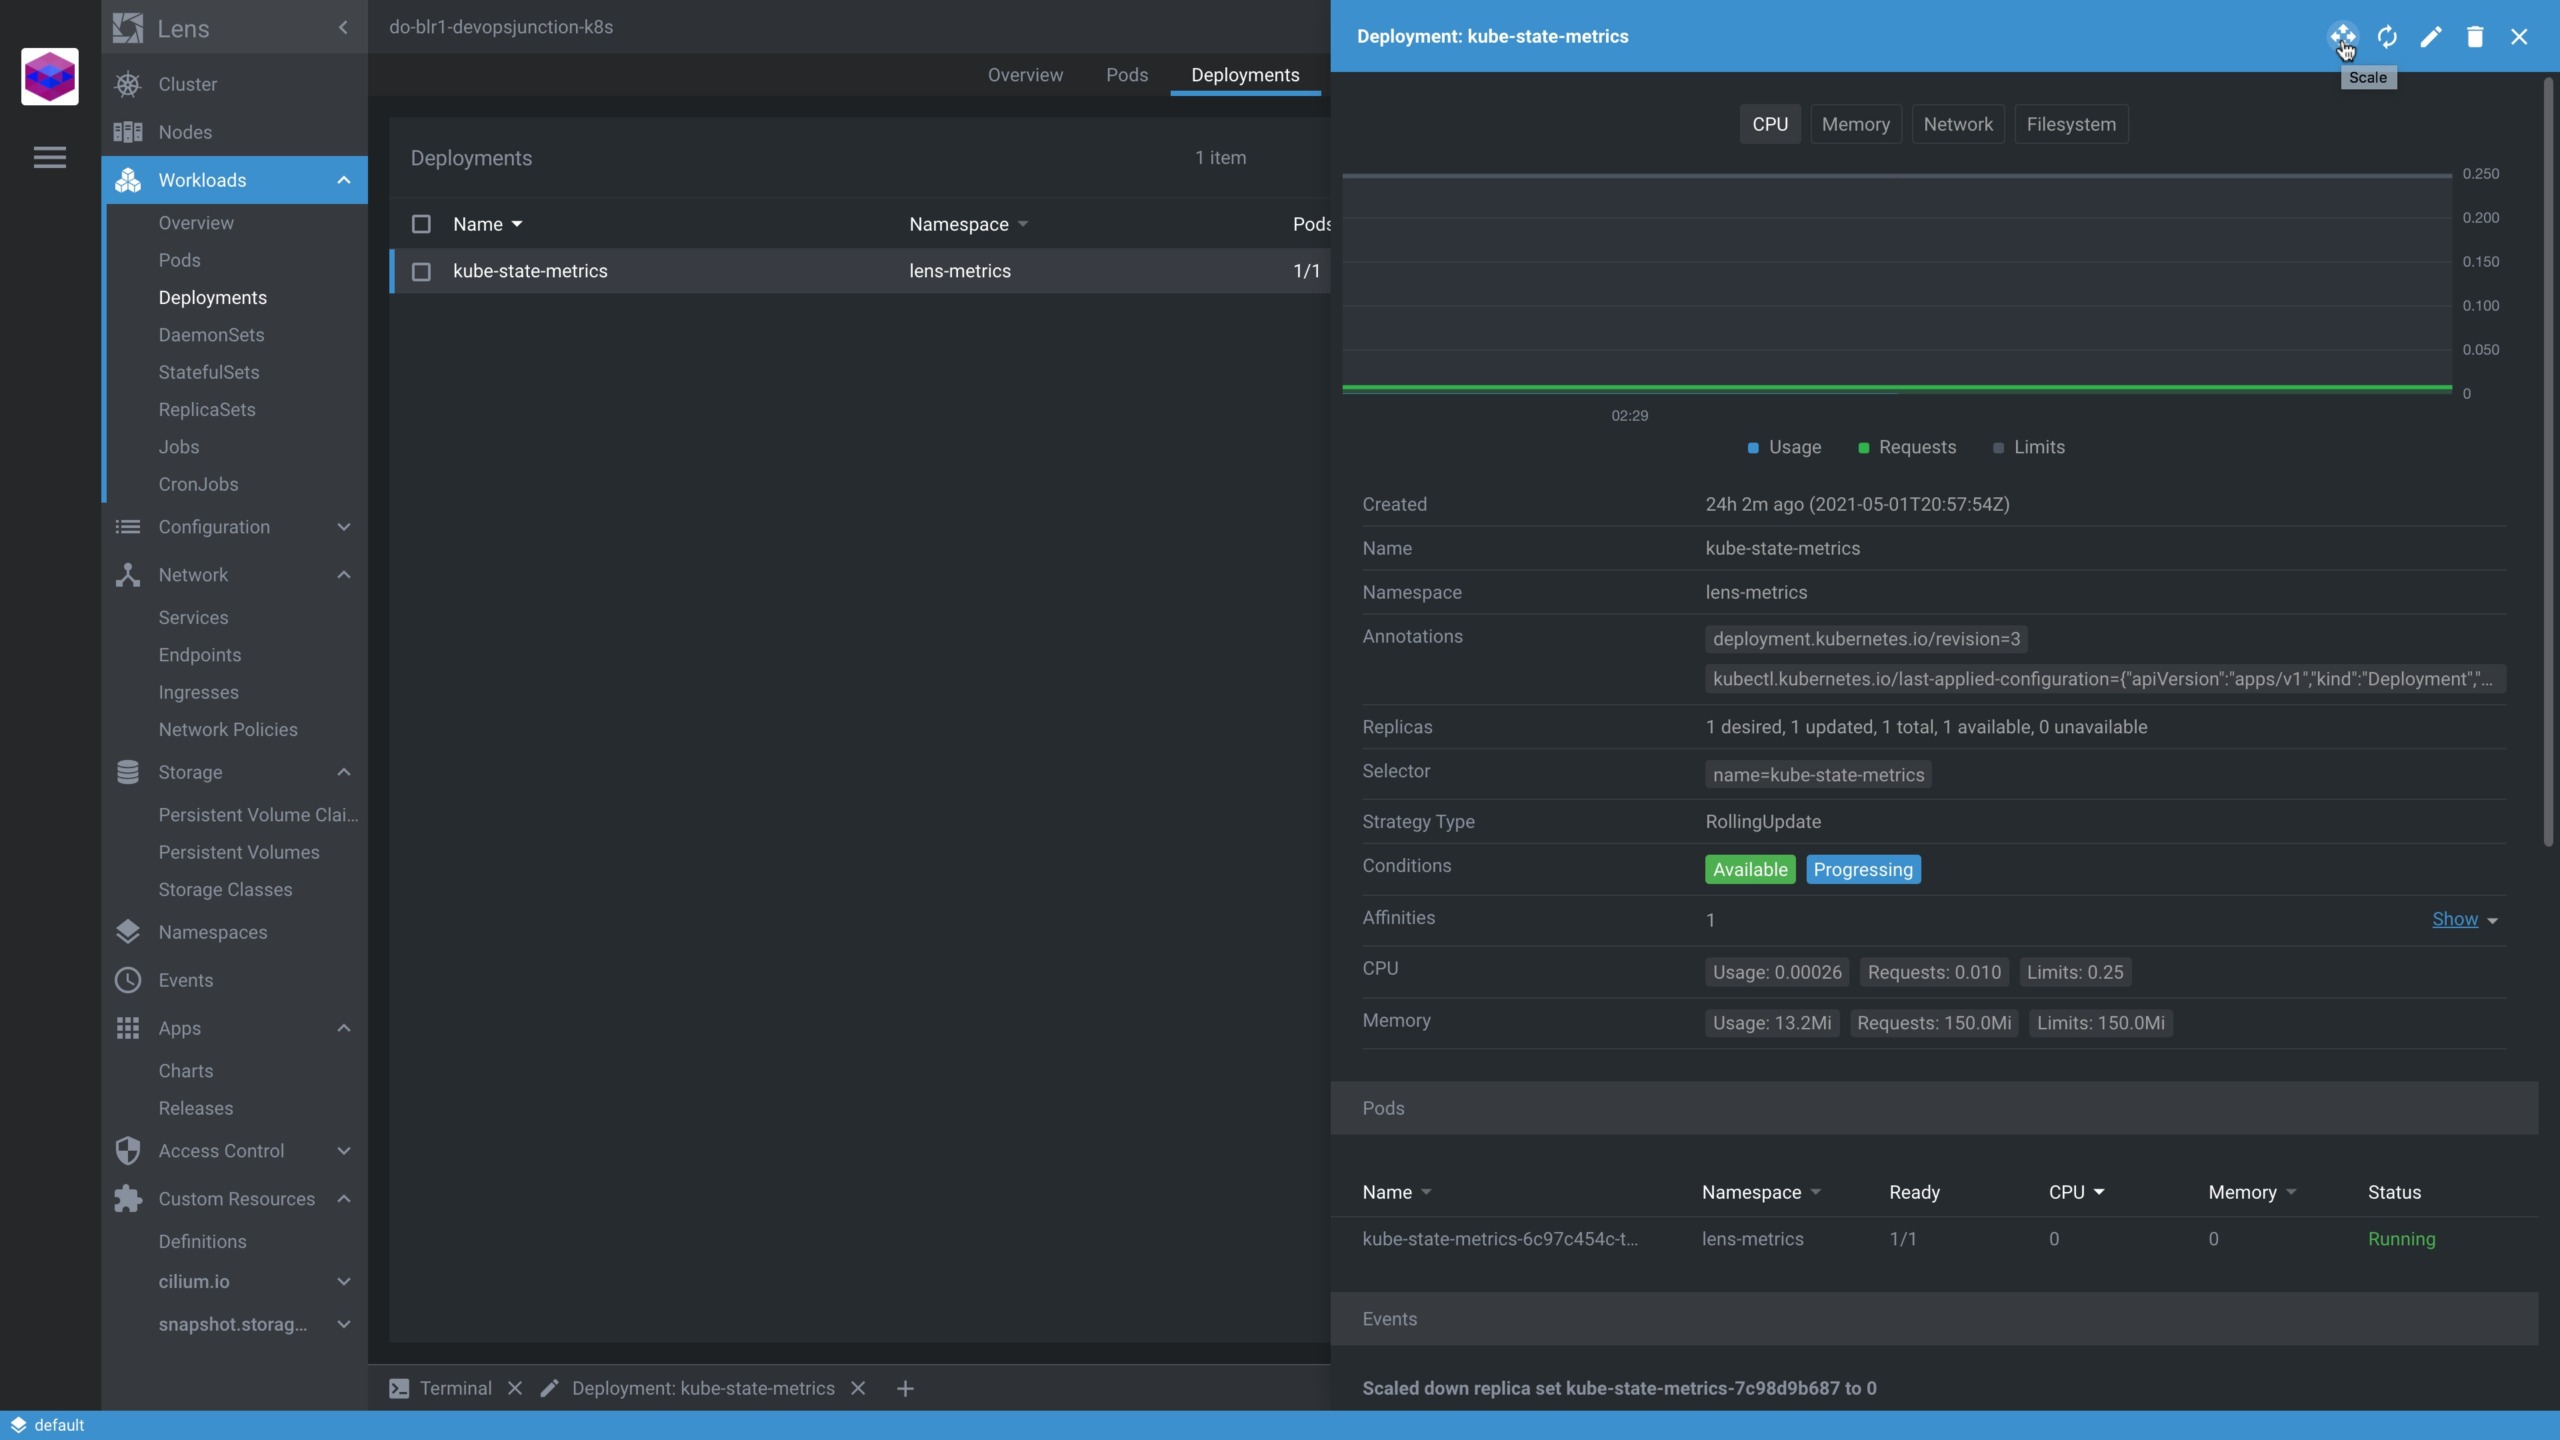This screenshot has height=1440, width=2560.
Task: Sort pods table by Memory column
Action: 2252,1192
